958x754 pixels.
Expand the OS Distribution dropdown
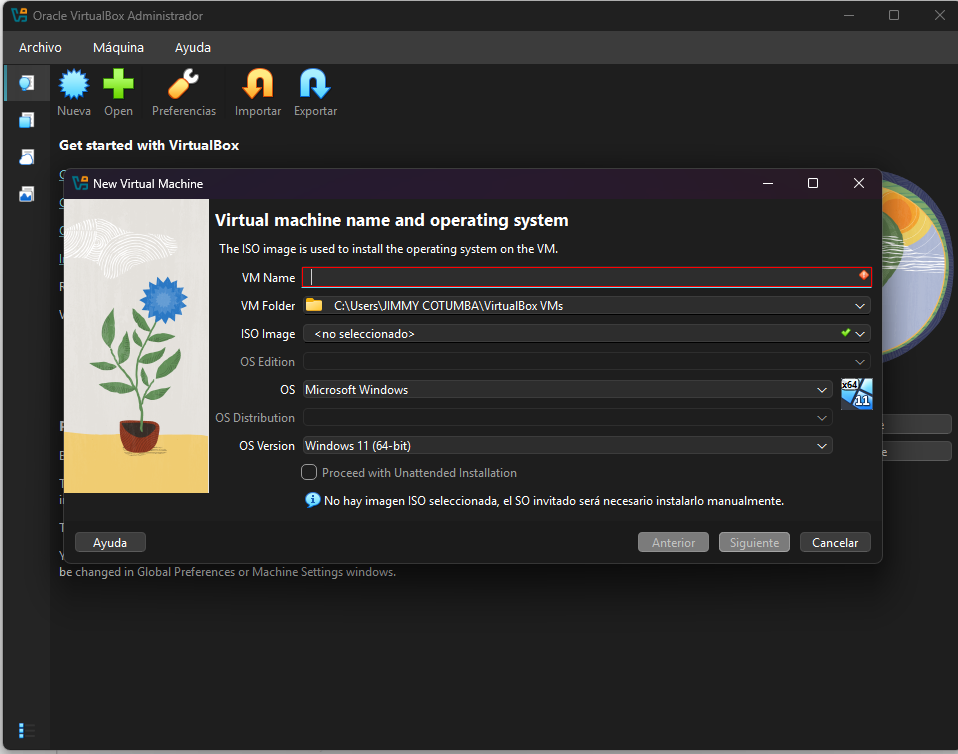[x=822, y=418]
